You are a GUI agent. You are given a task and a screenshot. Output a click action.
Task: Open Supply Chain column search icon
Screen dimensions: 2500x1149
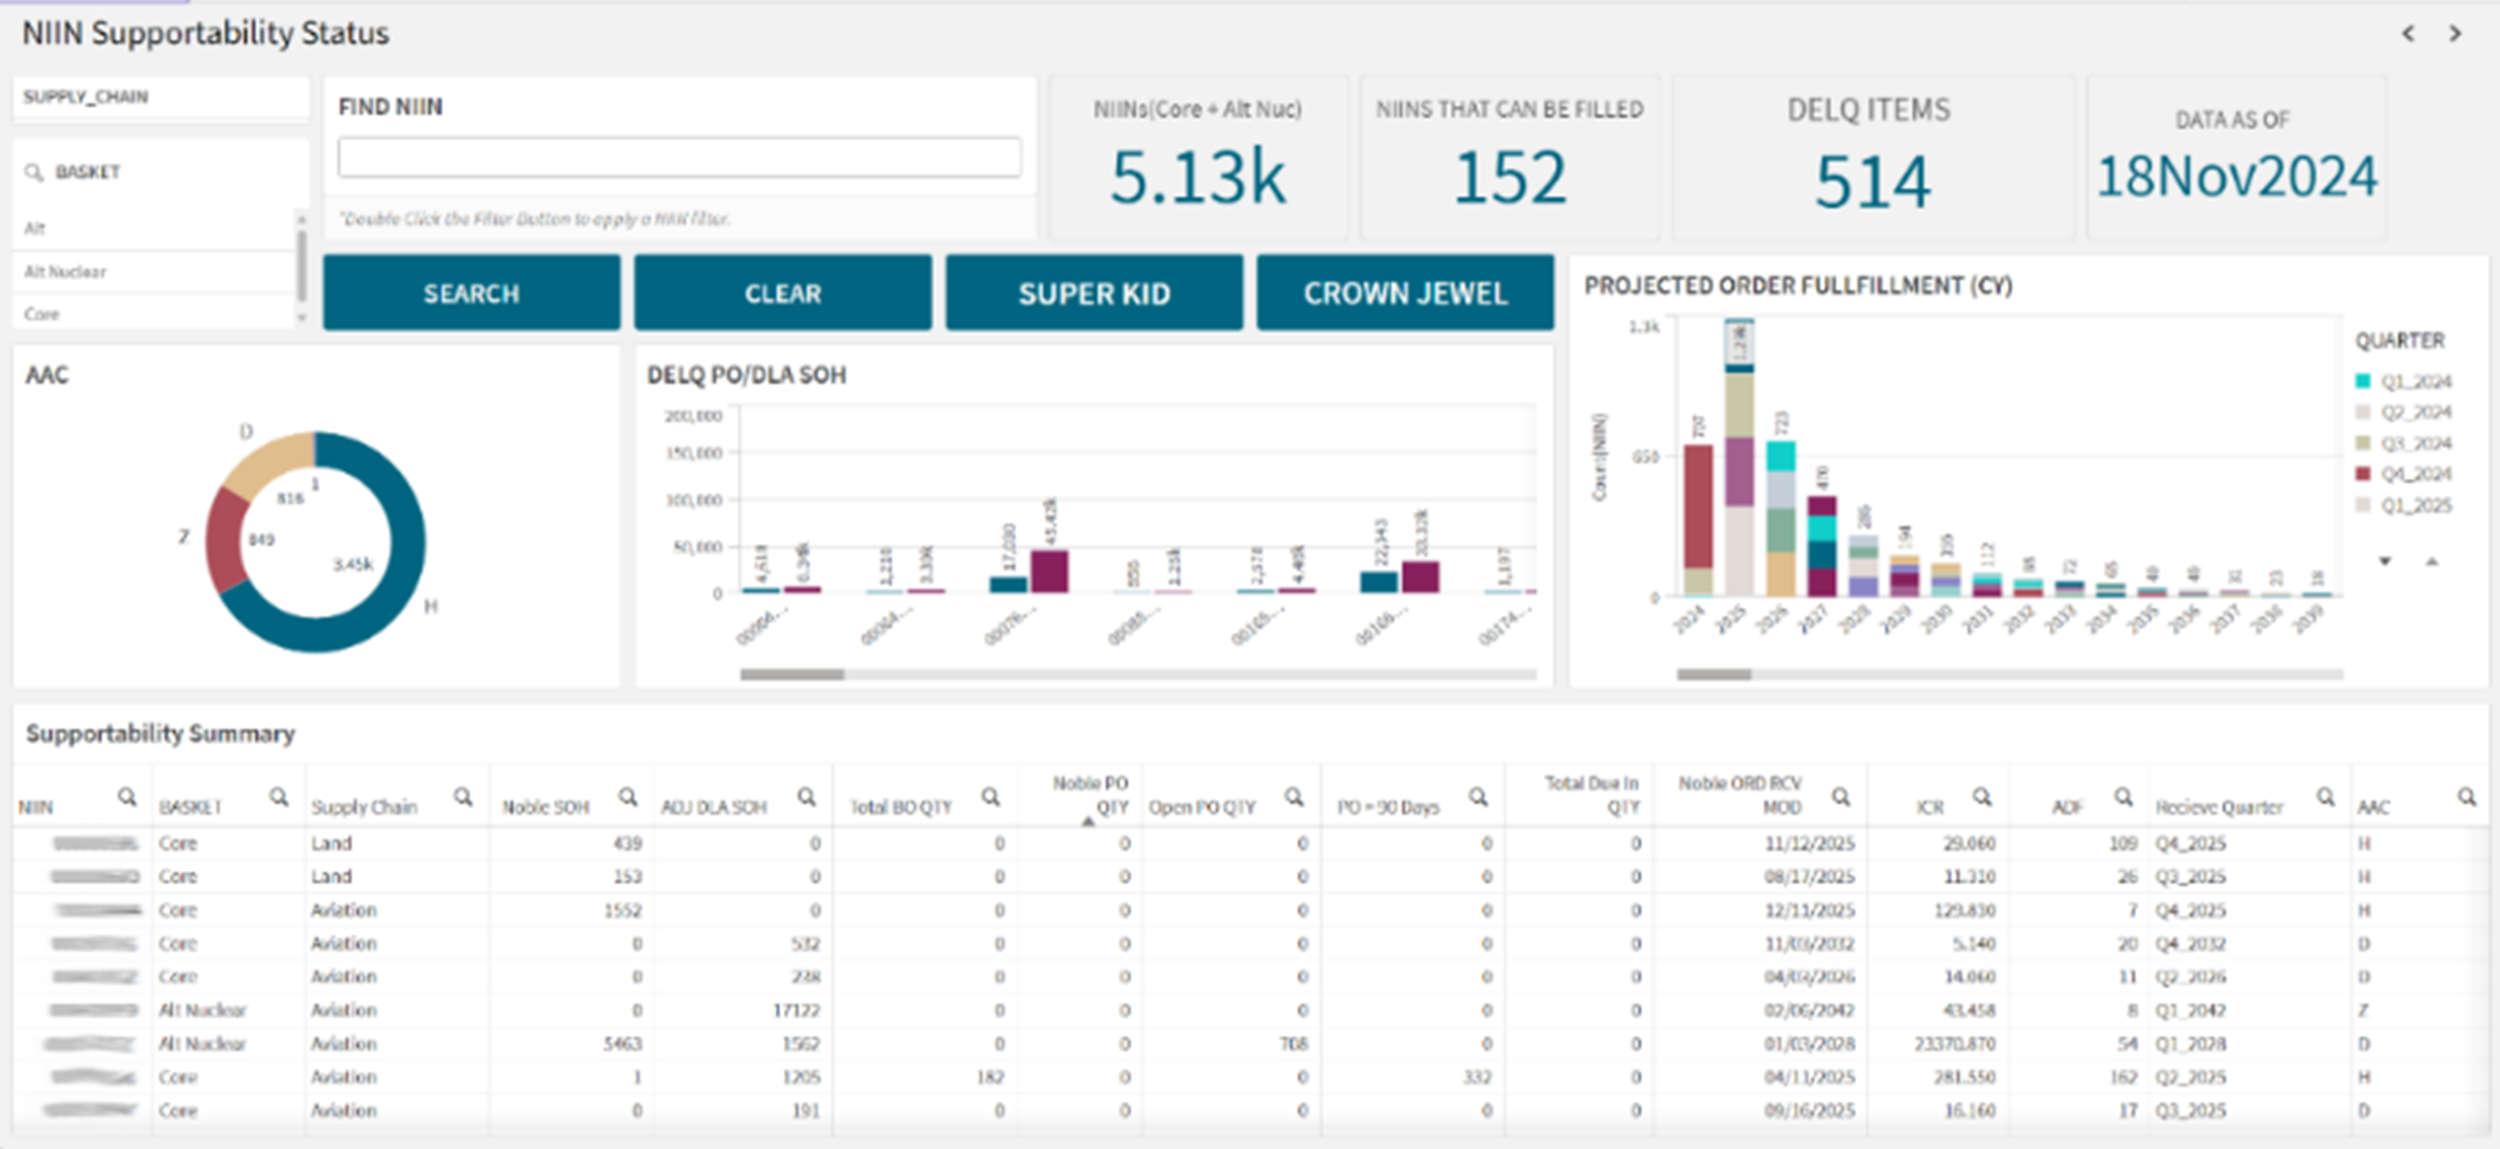[x=463, y=797]
